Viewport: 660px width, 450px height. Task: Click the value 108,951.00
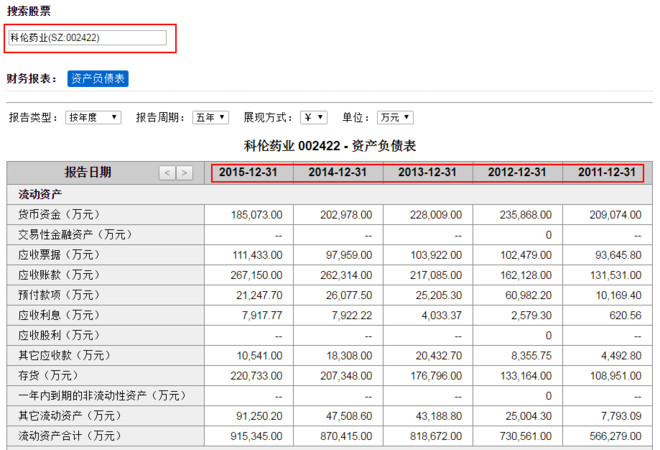616,376
